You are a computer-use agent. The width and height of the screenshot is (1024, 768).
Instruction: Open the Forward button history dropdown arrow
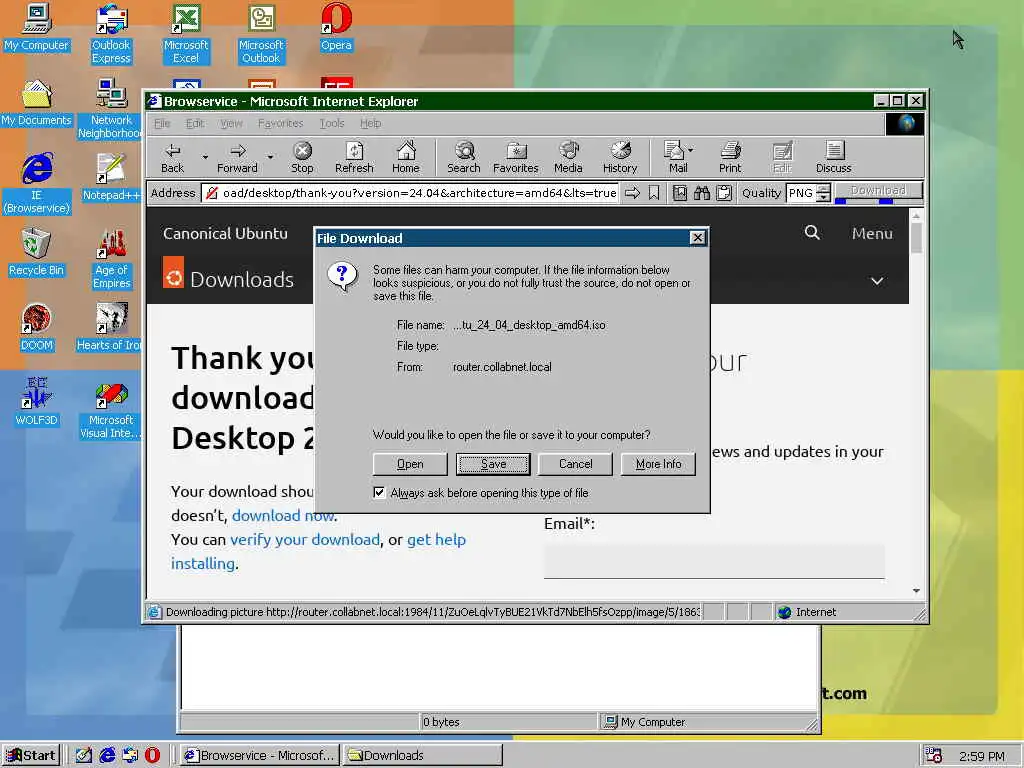click(270, 157)
